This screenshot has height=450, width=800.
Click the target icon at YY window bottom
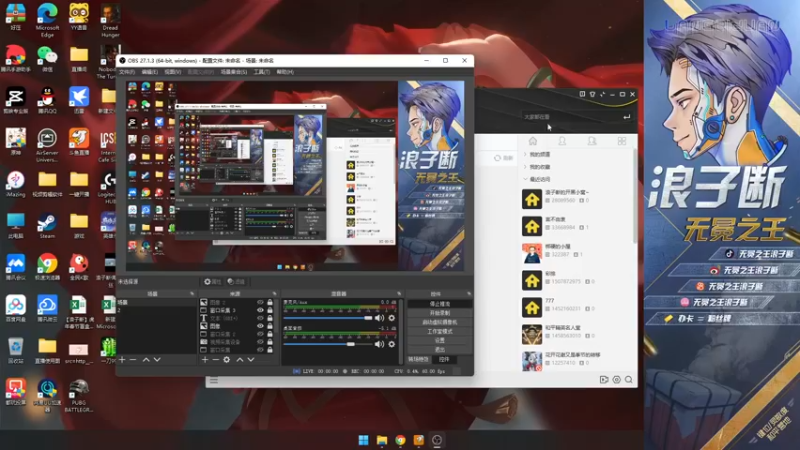coord(616,380)
